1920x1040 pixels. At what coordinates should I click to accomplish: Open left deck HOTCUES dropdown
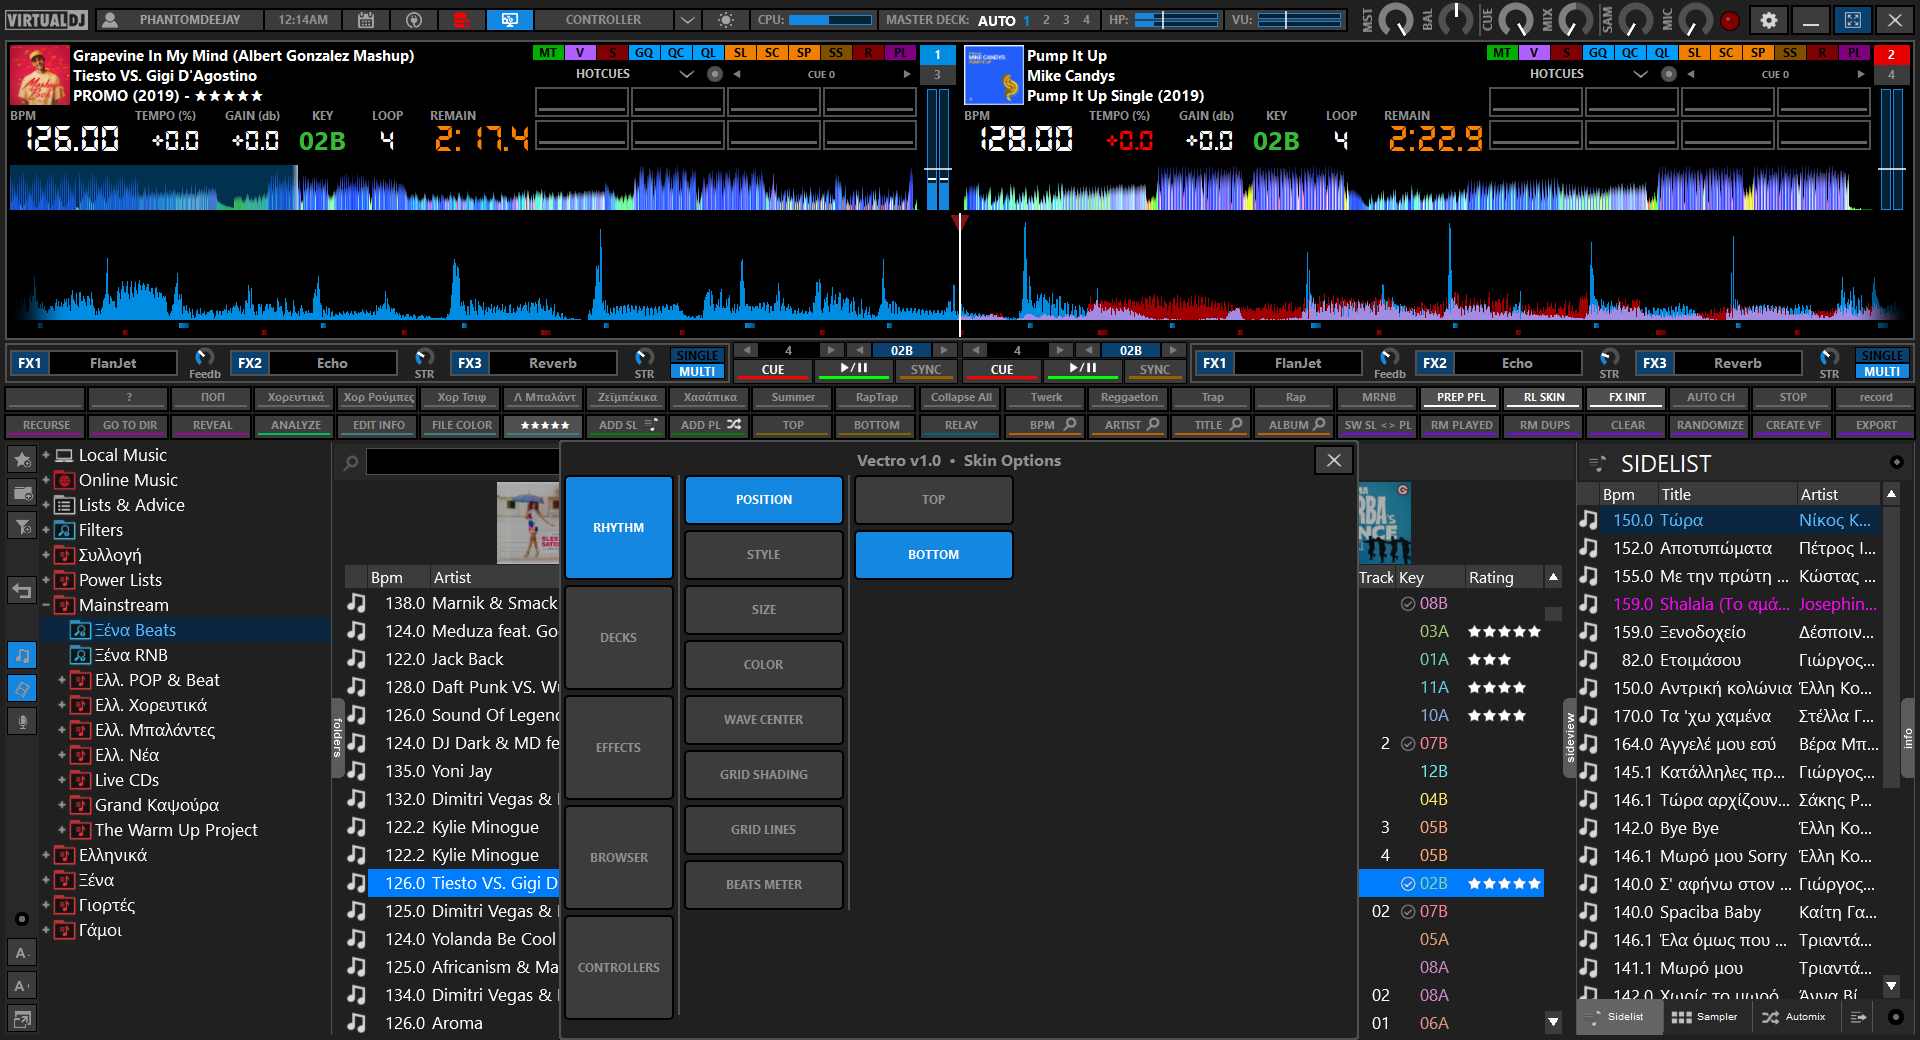pyautogui.click(x=687, y=74)
